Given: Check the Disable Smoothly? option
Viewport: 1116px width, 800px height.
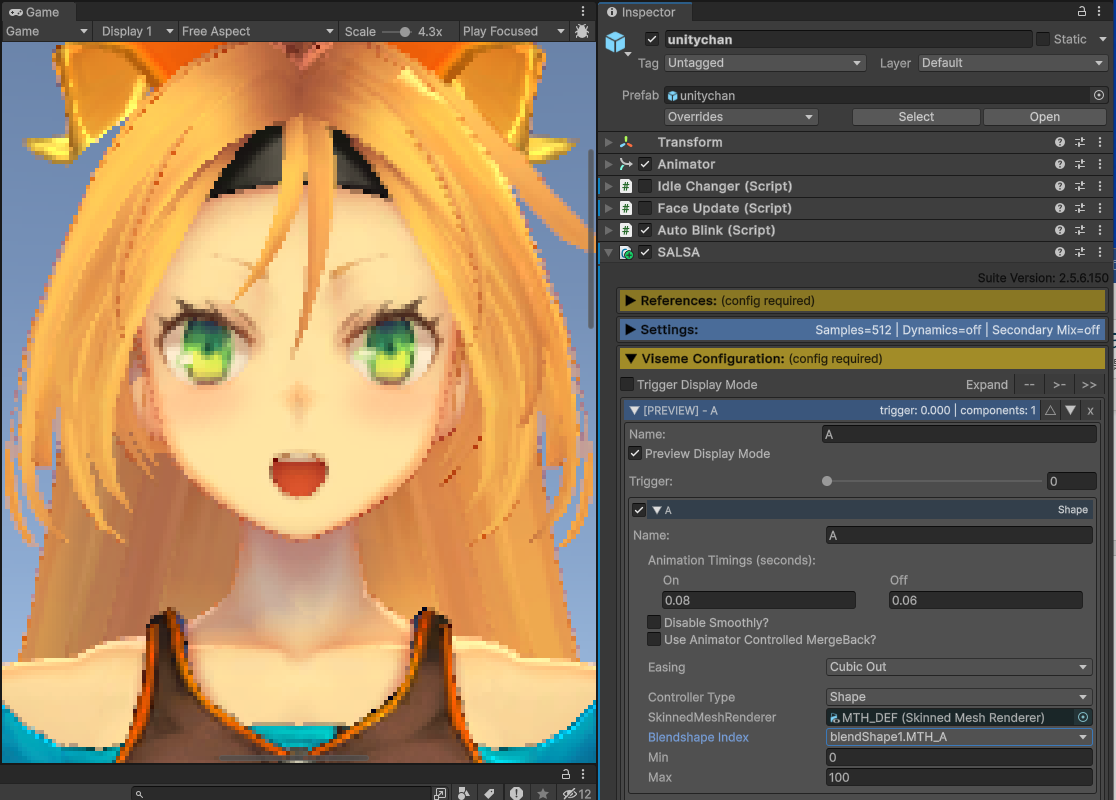Looking at the screenshot, I should [x=653, y=622].
